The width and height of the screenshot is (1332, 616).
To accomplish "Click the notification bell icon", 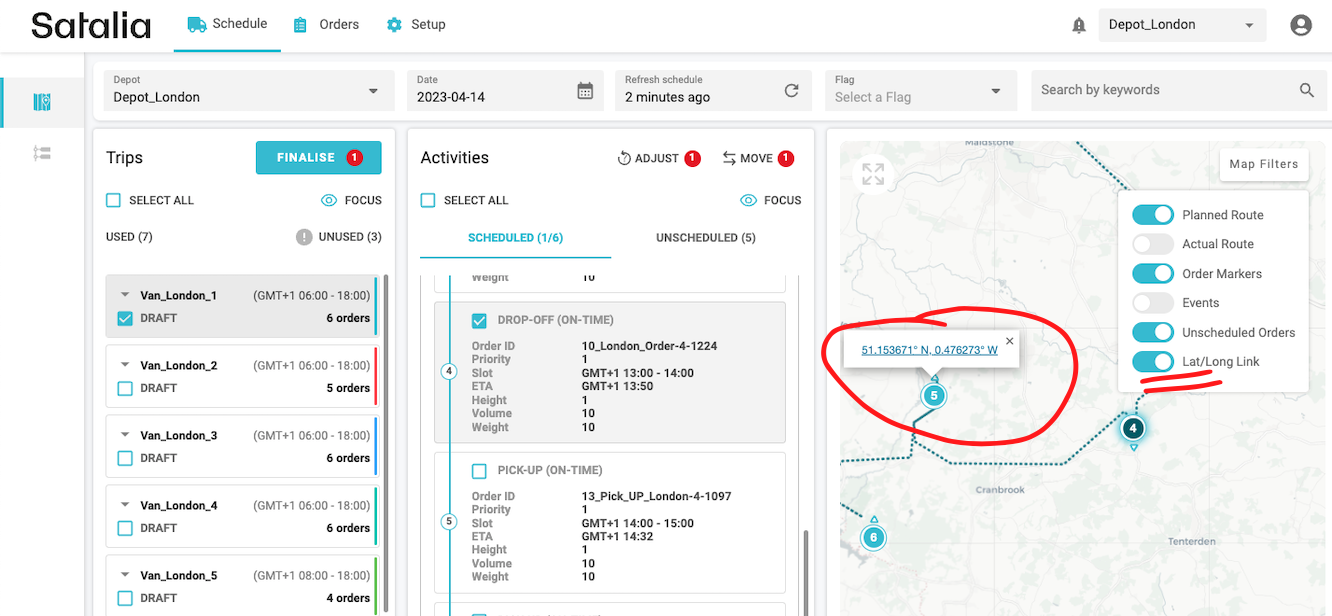I will 1078,26.
